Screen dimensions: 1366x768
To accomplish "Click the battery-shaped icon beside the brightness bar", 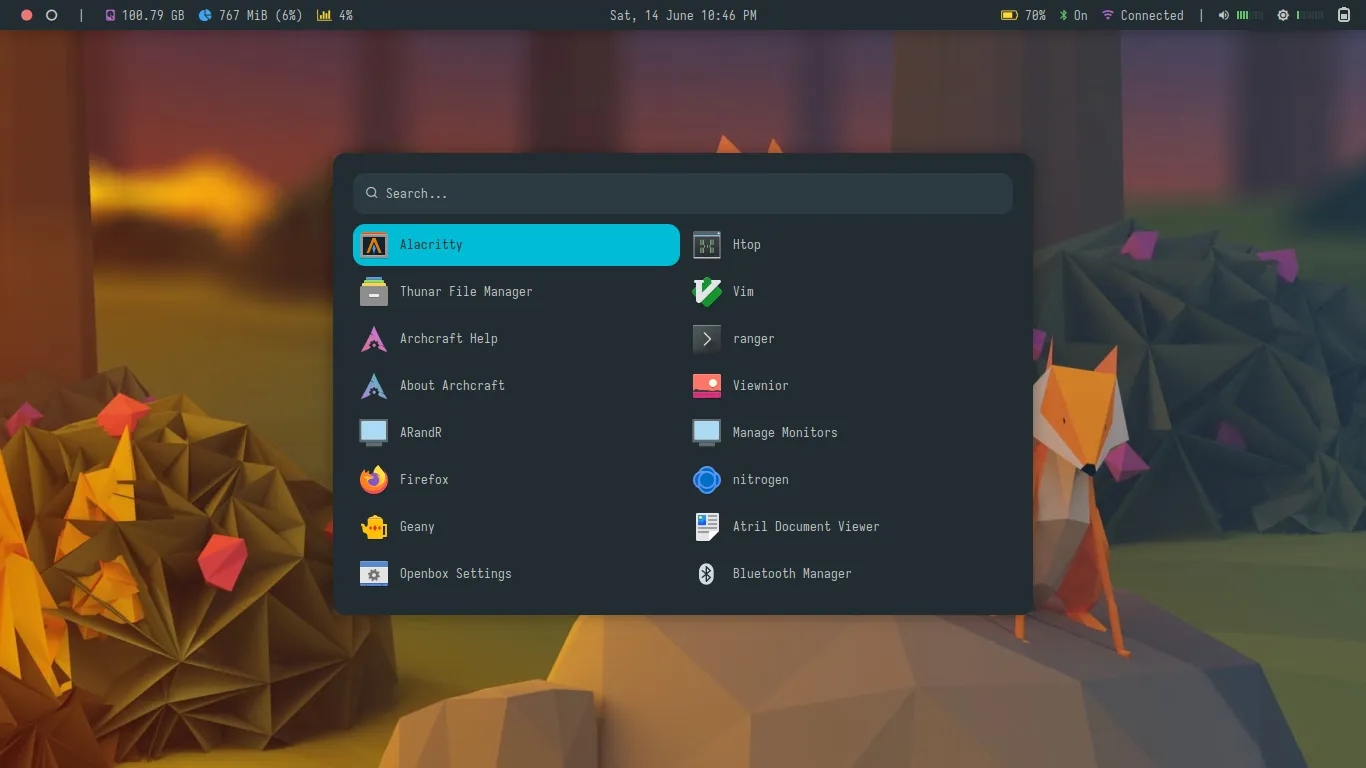I will point(1344,16).
